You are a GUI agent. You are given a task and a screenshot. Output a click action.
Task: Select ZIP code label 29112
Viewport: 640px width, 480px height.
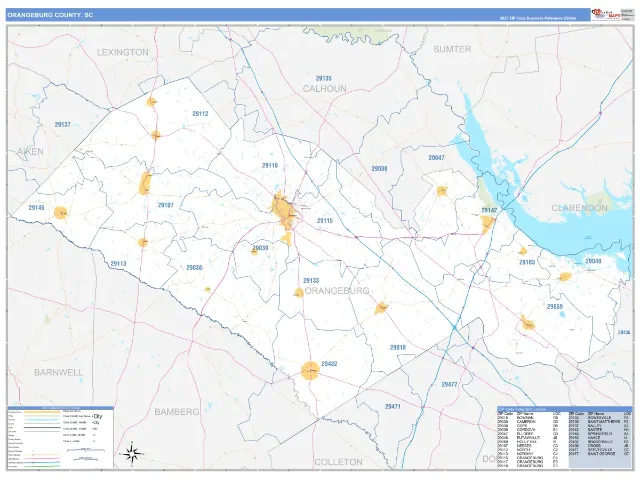(200, 114)
